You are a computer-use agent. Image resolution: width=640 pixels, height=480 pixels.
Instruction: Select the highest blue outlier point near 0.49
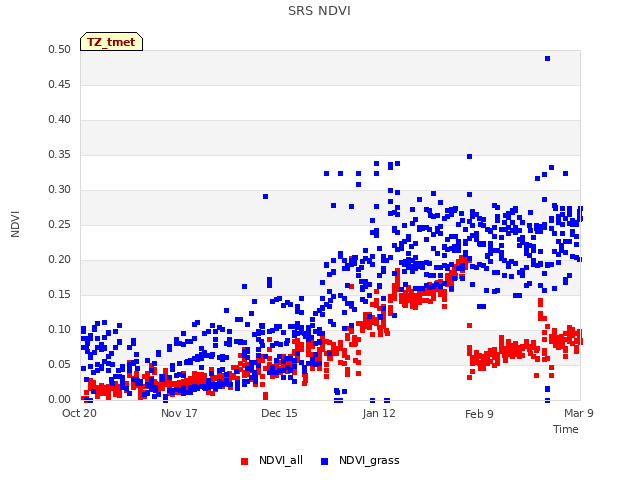548,59
